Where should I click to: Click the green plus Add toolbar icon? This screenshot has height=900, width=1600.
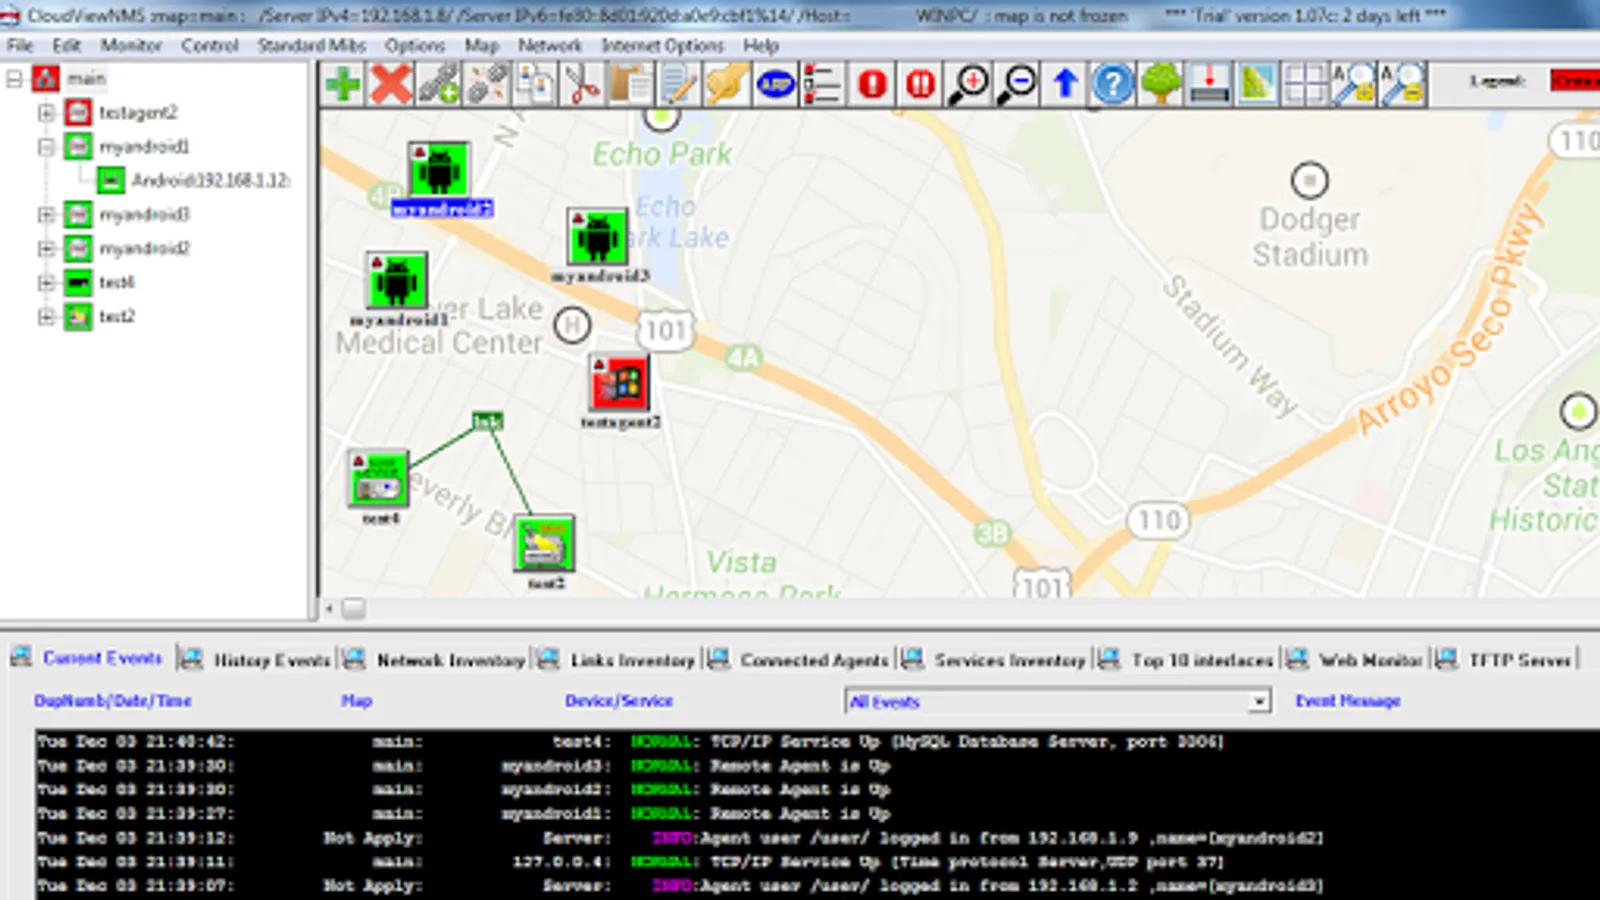343,85
